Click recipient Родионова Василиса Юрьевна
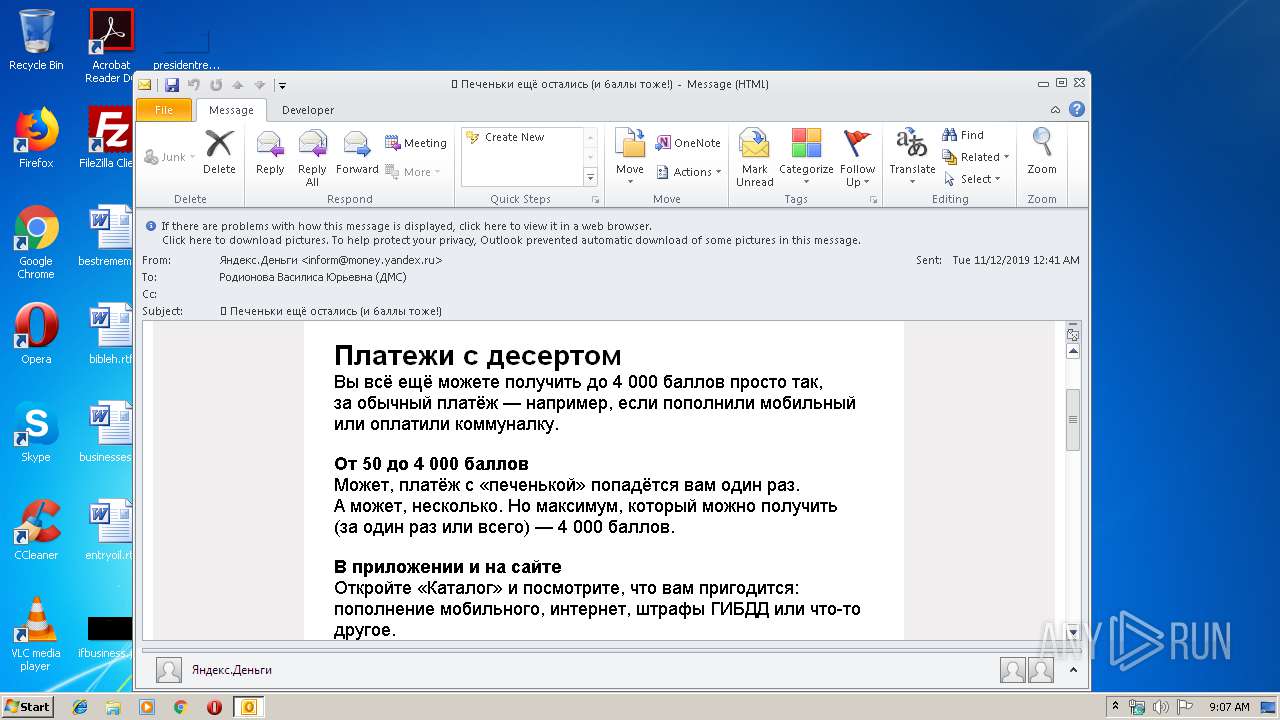Image resolution: width=1280 pixels, height=720 pixels. (x=311, y=277)
